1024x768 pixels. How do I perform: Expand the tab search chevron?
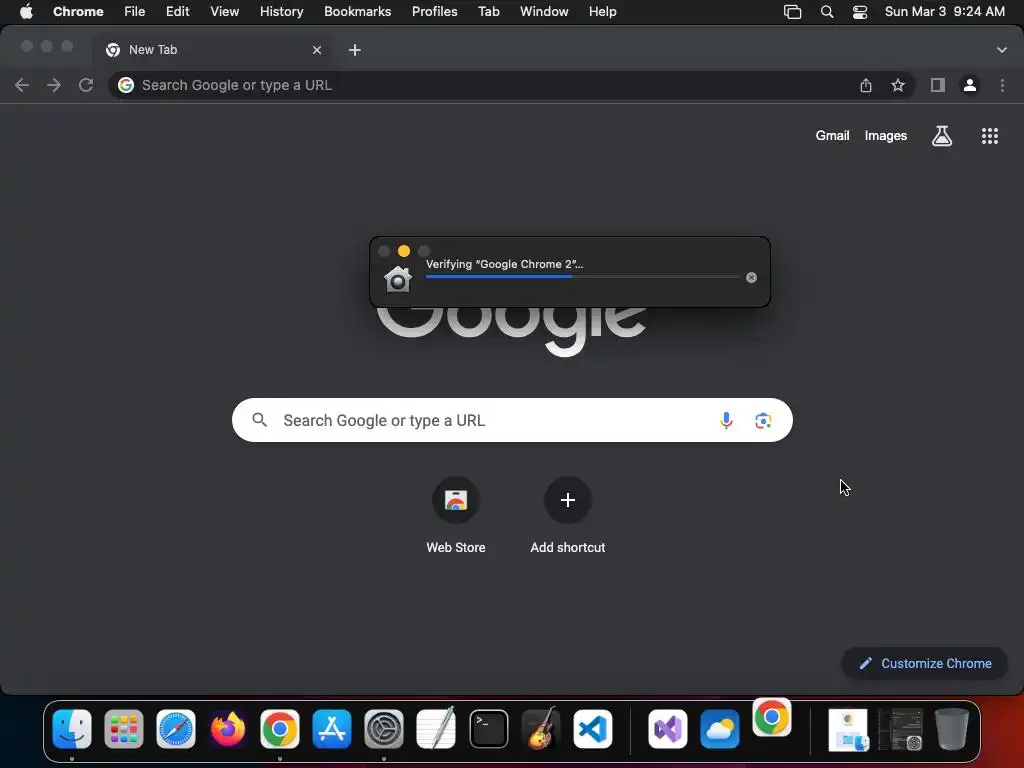[x=1001, y=50]
